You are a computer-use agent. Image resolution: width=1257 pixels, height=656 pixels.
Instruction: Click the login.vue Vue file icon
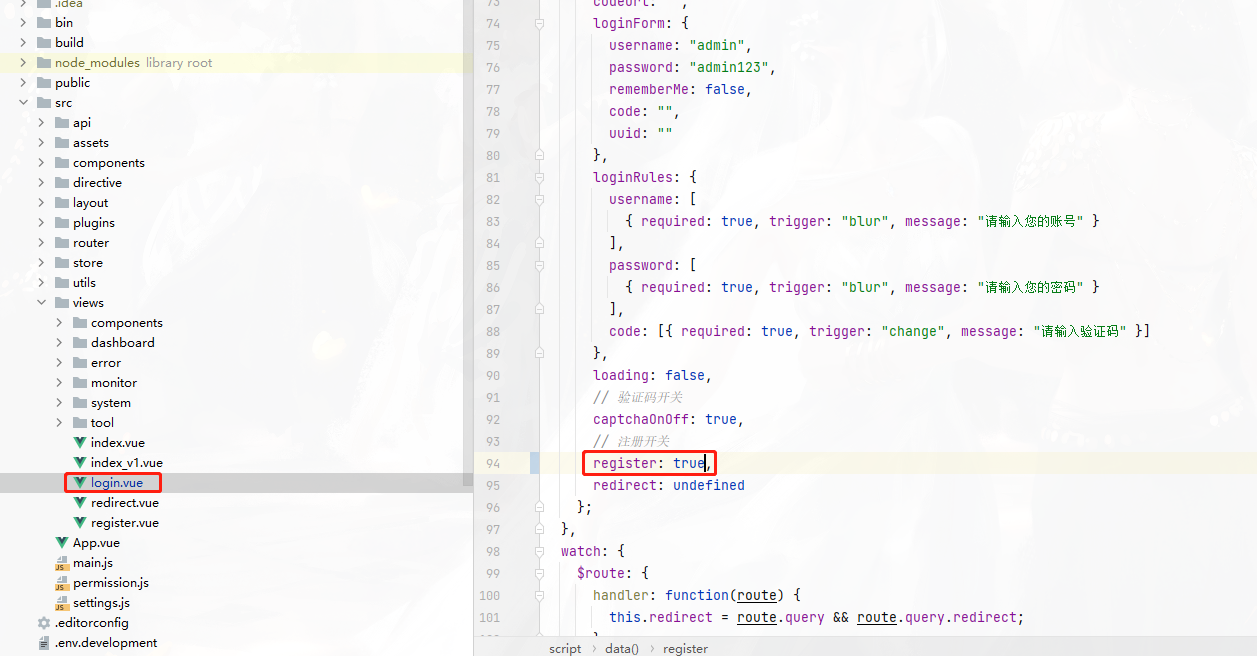[80, 483]
